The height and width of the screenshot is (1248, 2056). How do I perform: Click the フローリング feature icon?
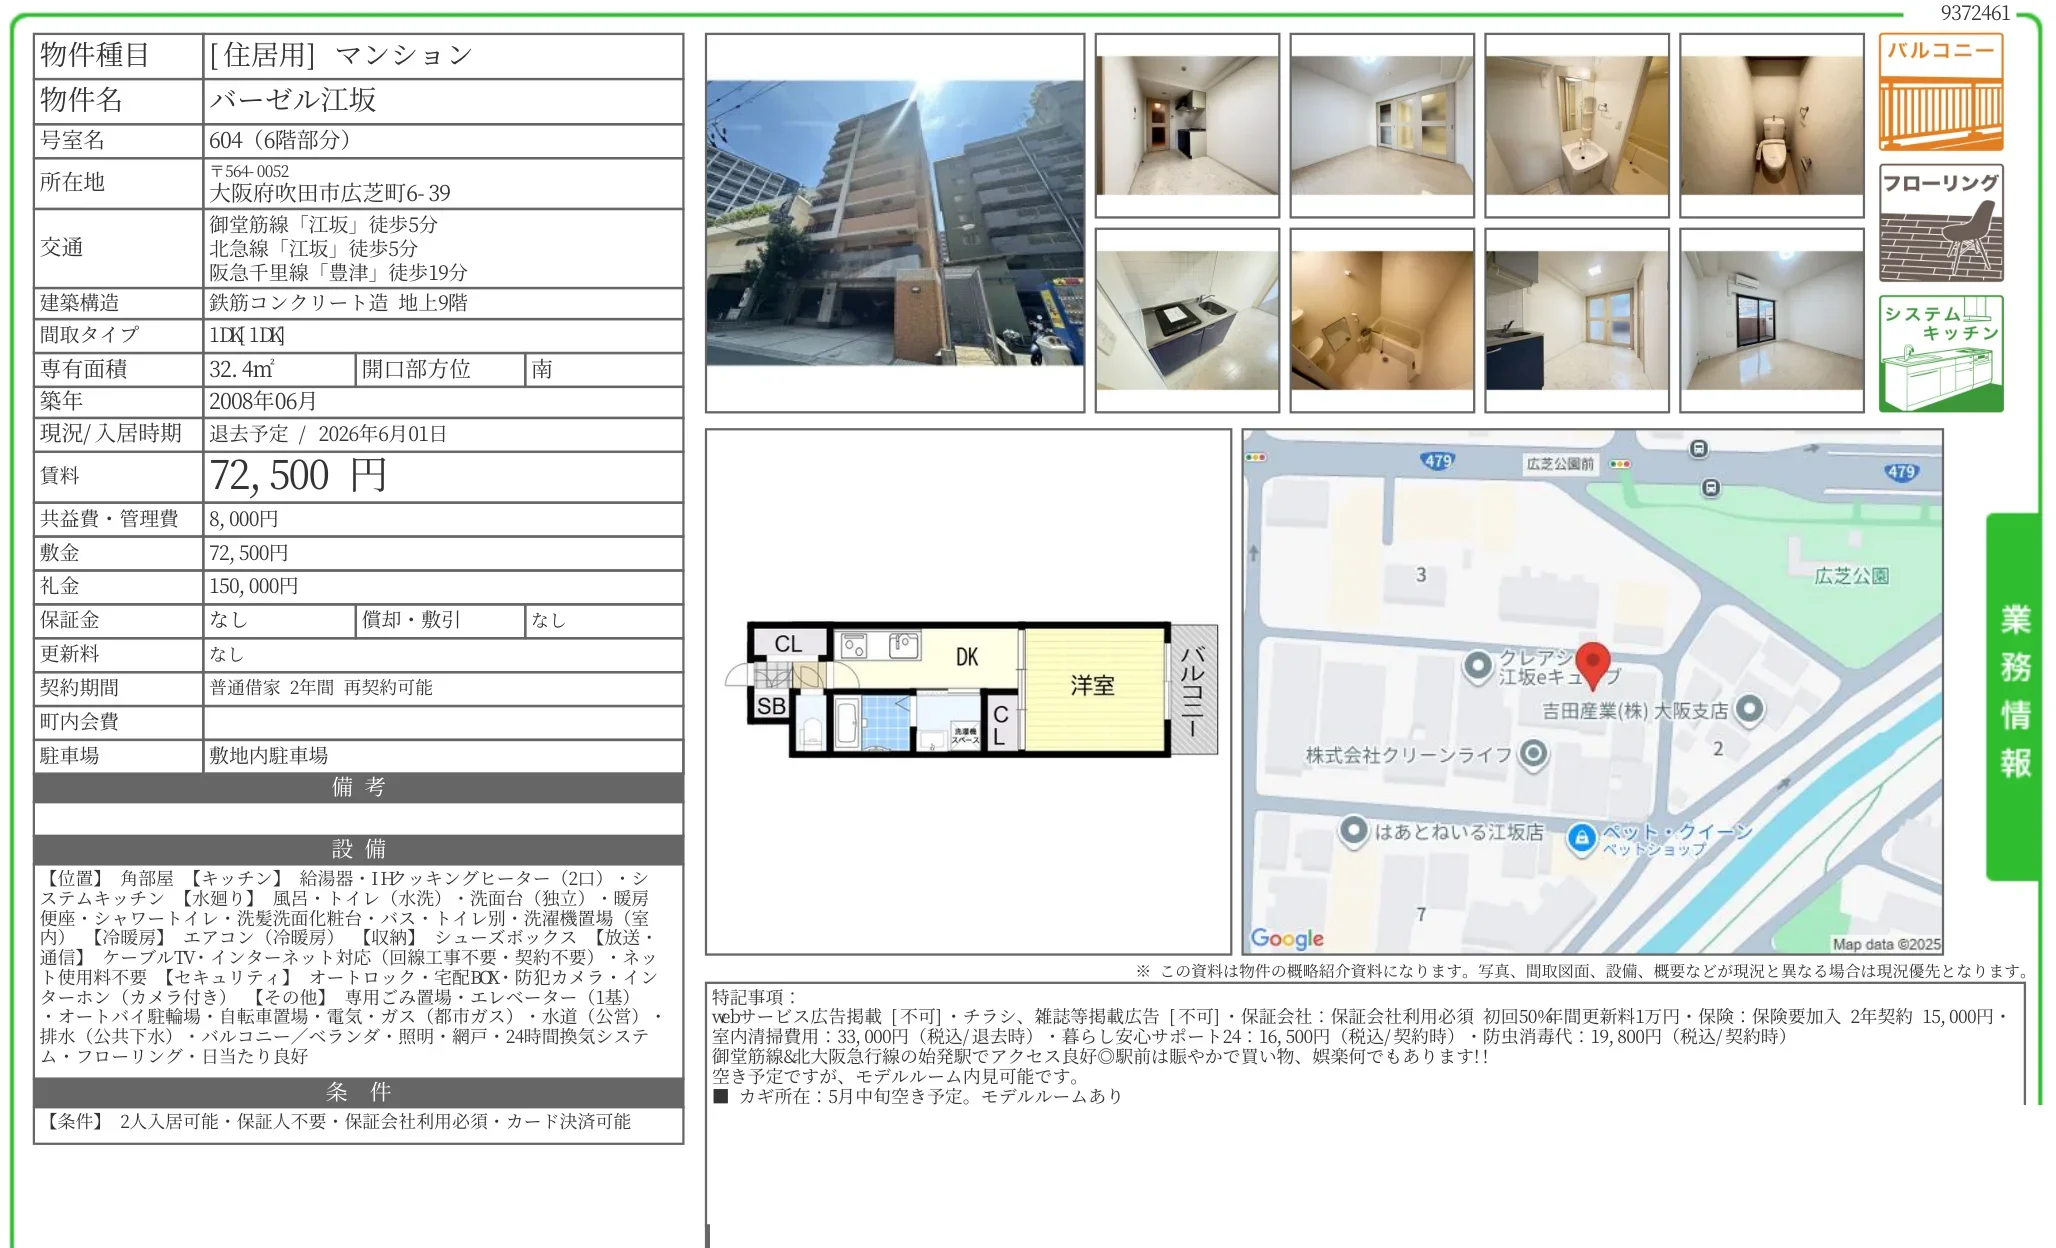[1940, 223]
